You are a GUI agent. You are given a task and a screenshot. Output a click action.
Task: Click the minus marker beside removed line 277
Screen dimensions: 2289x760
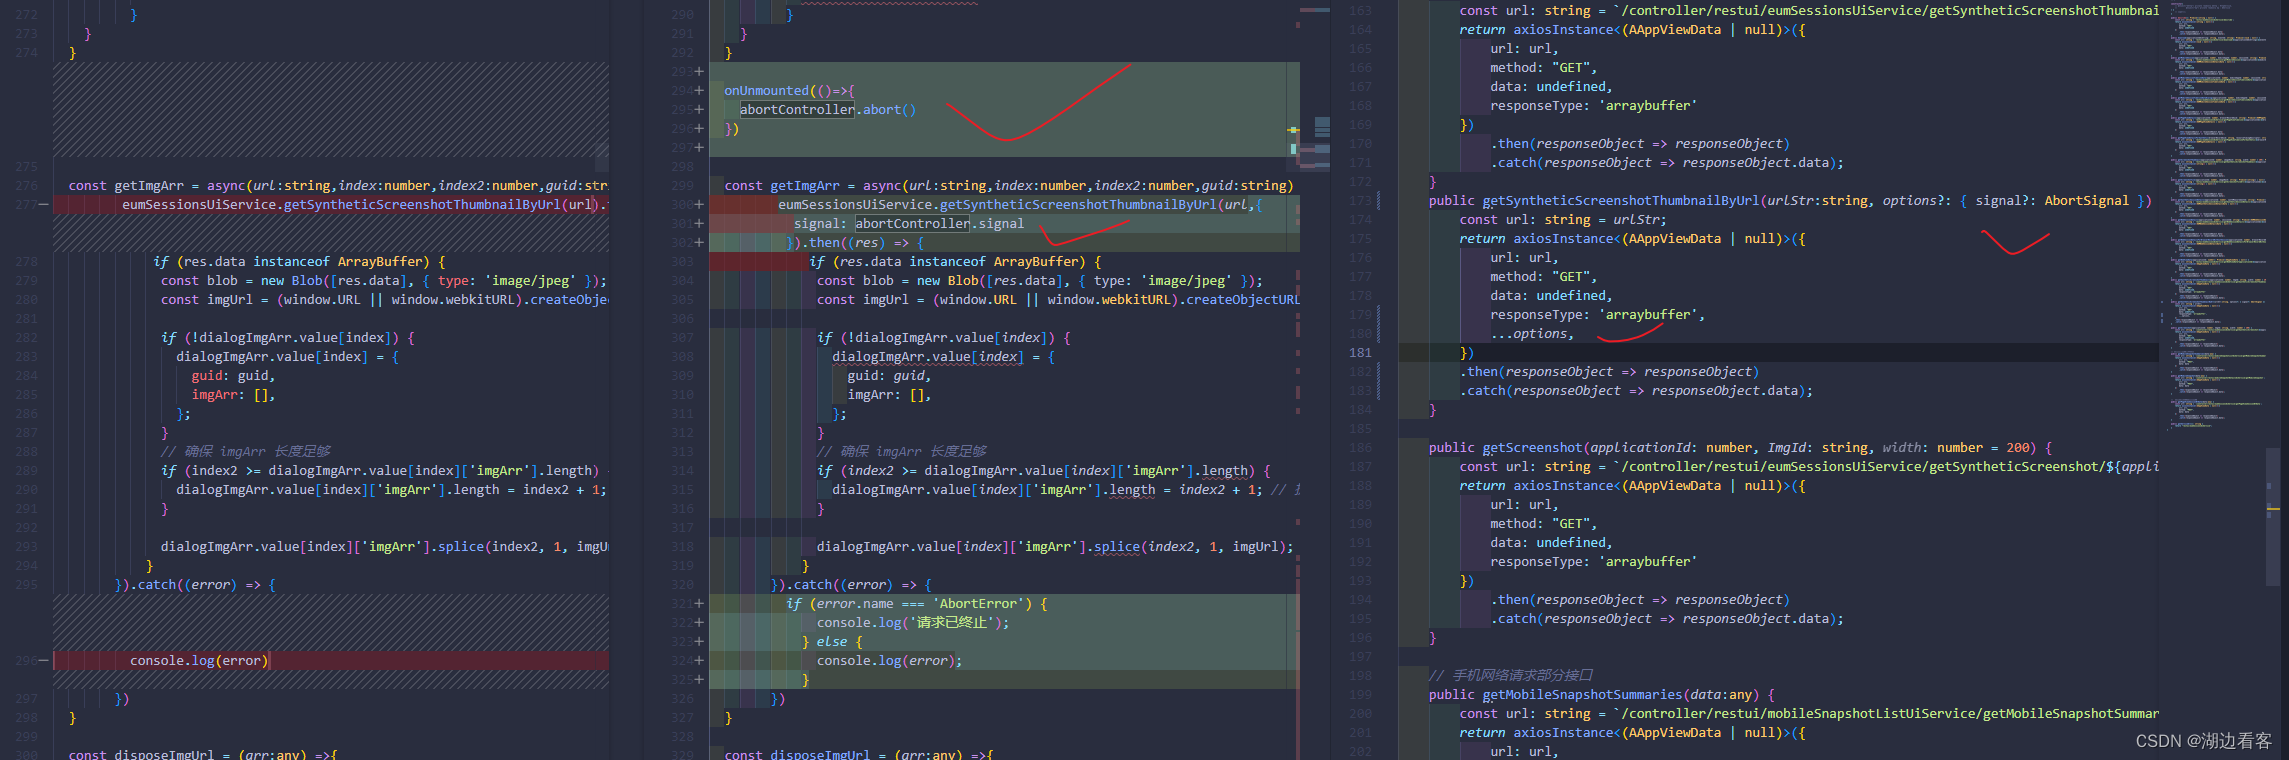click(x=43, y=204)
